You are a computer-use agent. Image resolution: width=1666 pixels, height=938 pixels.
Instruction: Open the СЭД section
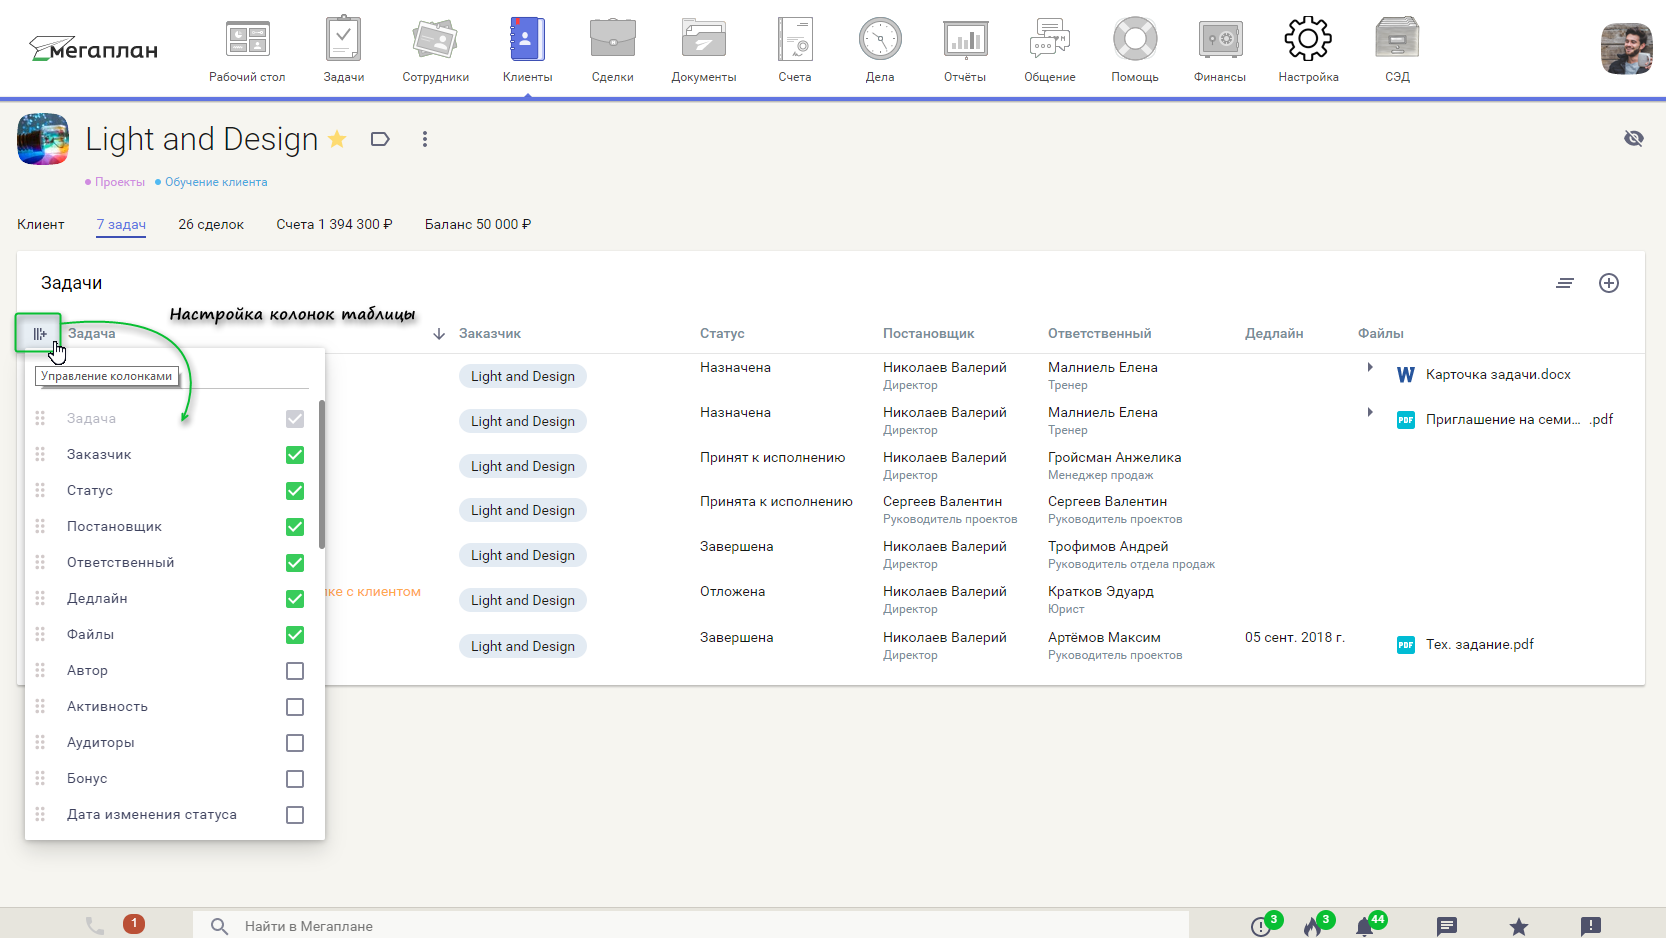(1397, 50)
